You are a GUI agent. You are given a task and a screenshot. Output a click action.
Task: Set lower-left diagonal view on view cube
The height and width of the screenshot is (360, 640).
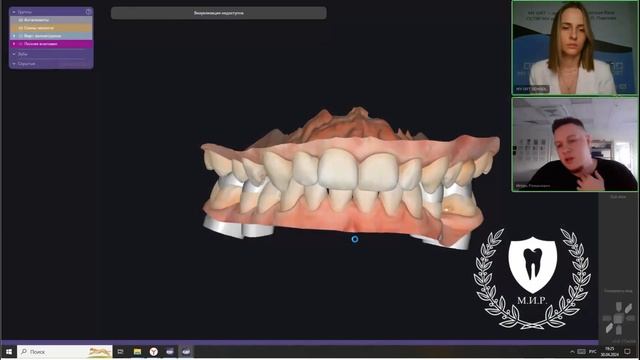click(x=609, y=327)
